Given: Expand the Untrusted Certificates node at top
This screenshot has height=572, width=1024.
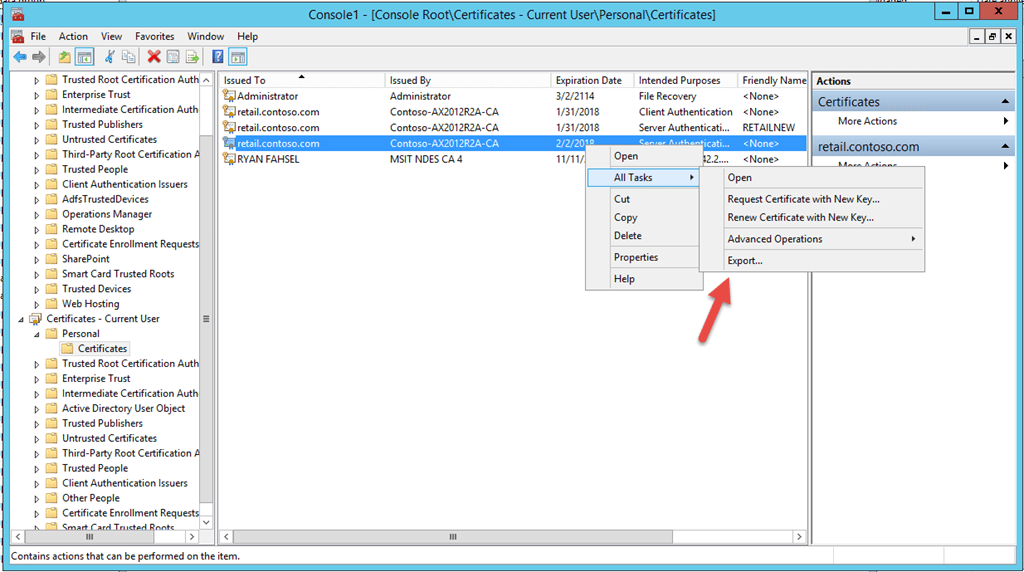Looking at the screenshot, I should tap(37, 140).
